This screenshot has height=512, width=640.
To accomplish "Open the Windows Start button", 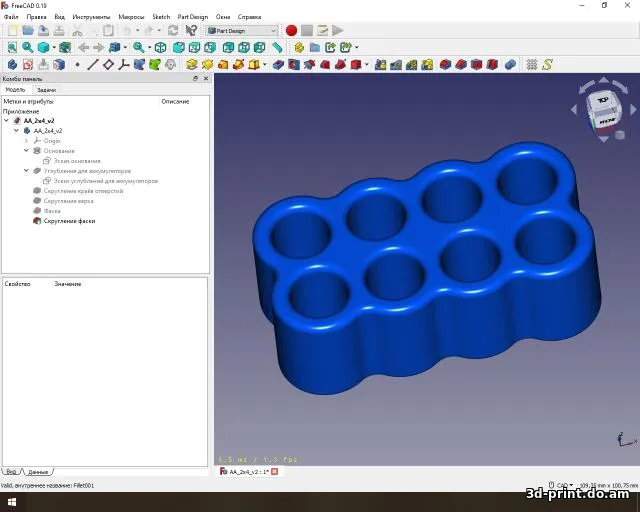I will (x=11, y=502).
